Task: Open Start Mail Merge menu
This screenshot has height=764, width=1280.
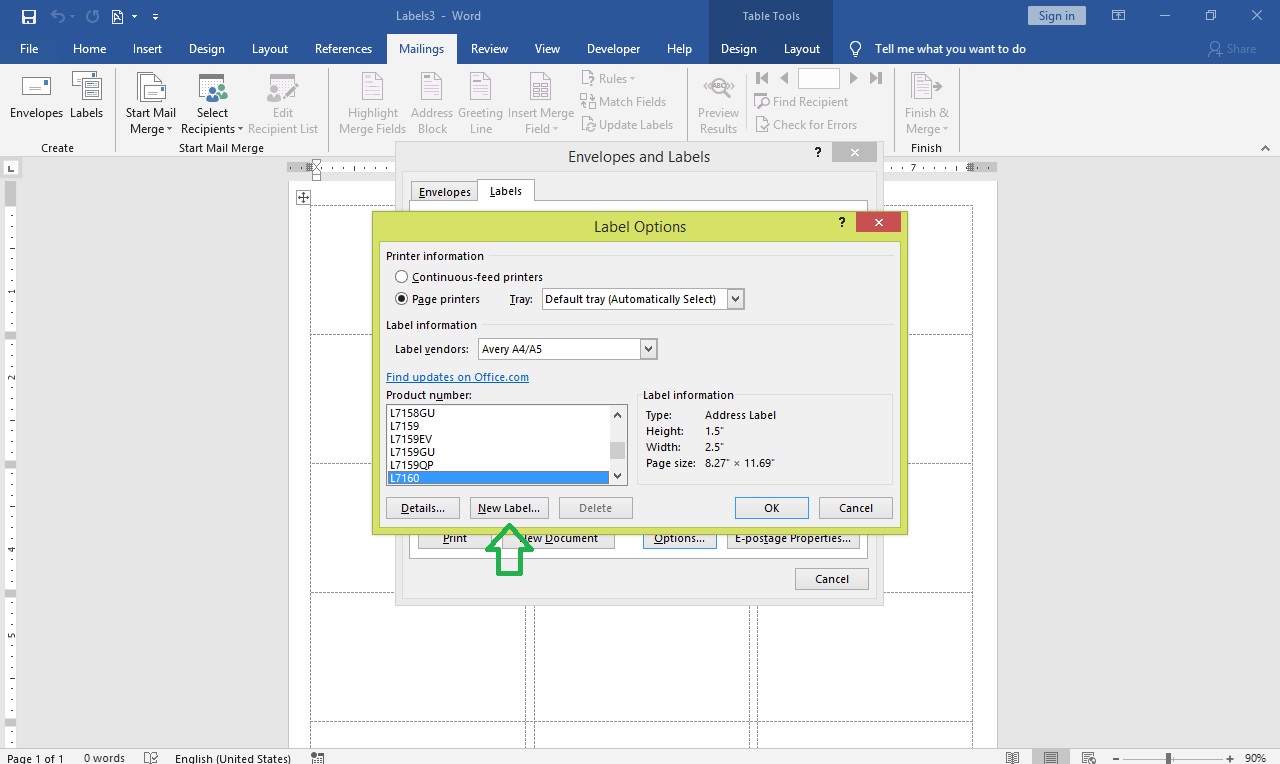Action: click(x=150, y=105)
